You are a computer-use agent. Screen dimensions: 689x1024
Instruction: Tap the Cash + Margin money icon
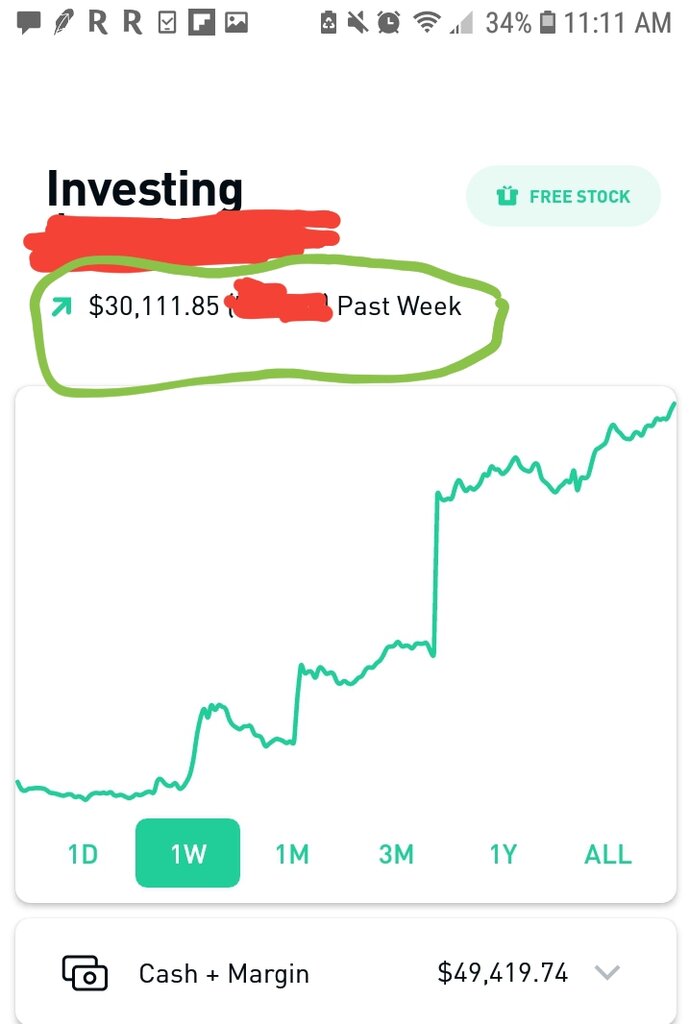(x=85, y=973)
